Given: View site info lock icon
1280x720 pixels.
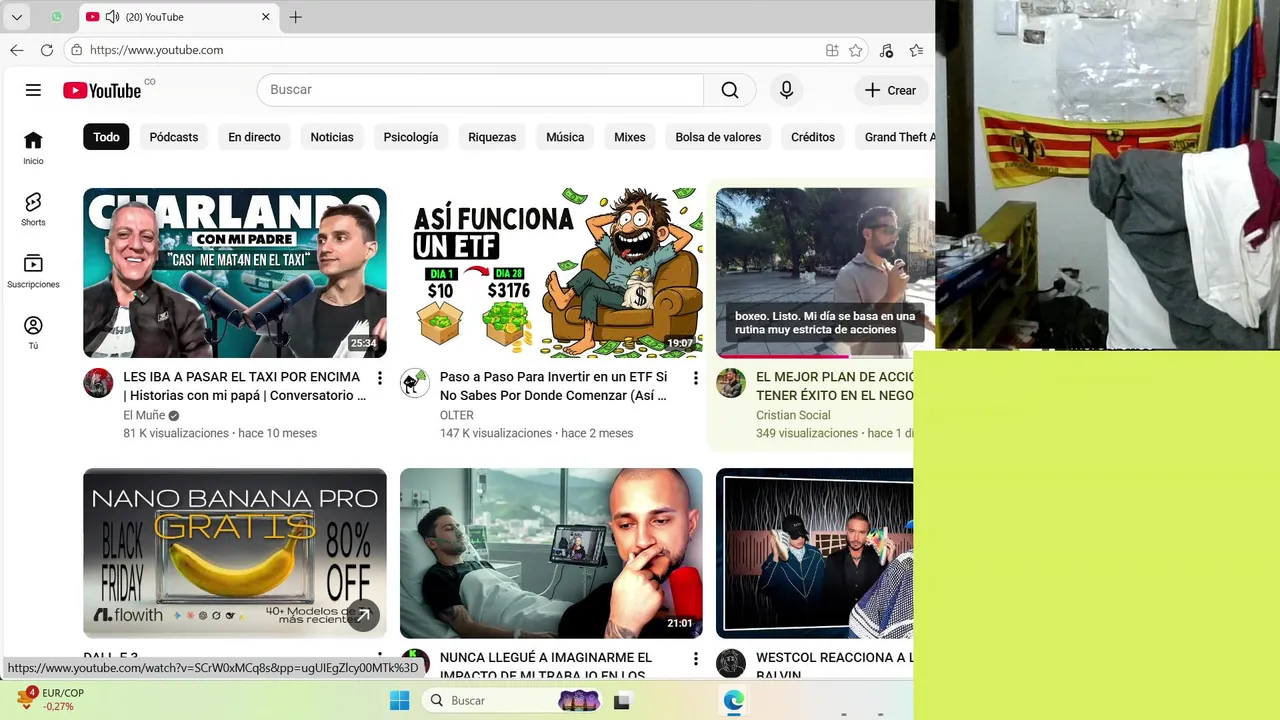Looking at the screenshot, I should [77, 50].
